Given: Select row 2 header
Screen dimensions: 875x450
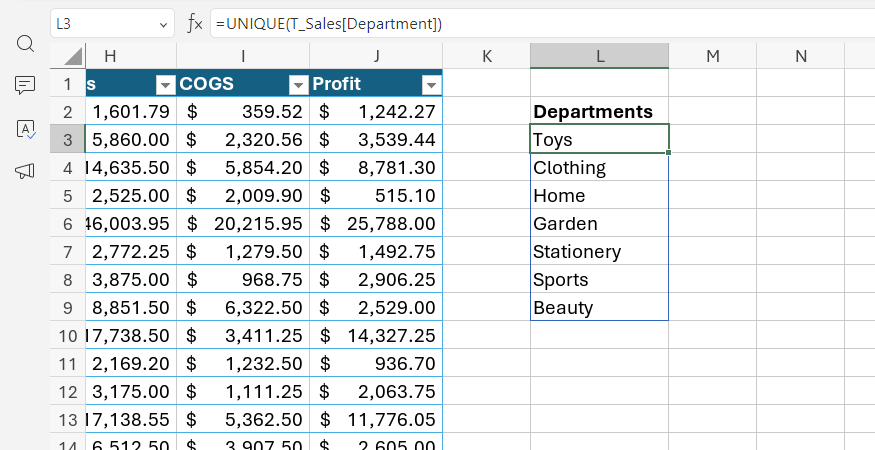Looking at the screenshot, I should click(68, 112).
